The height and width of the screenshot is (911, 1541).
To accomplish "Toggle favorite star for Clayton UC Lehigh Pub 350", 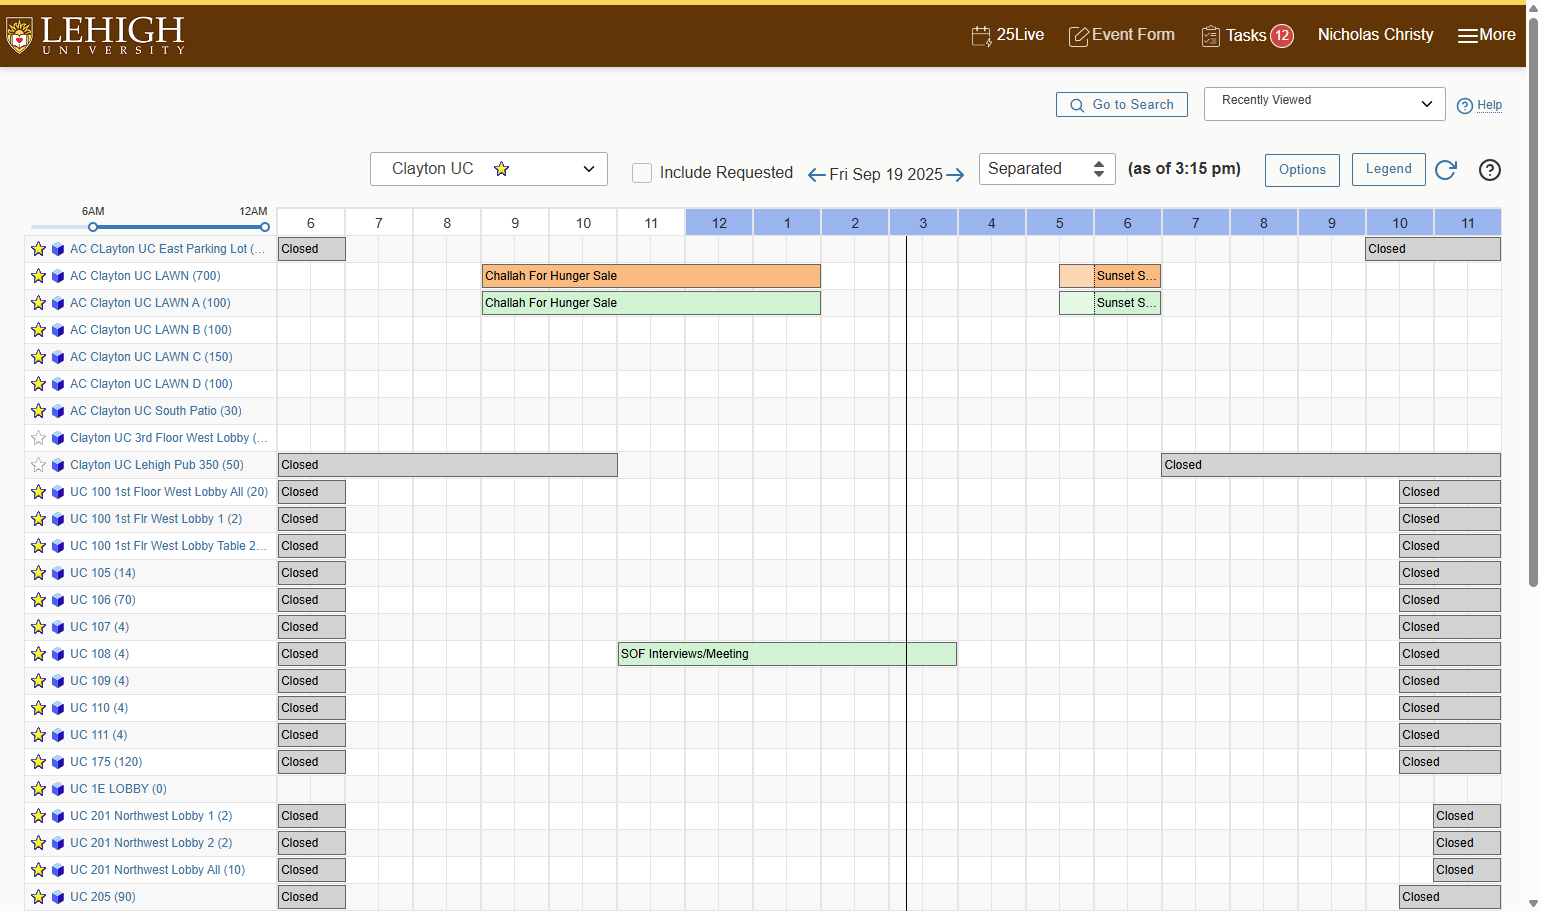I will point(38,465).
